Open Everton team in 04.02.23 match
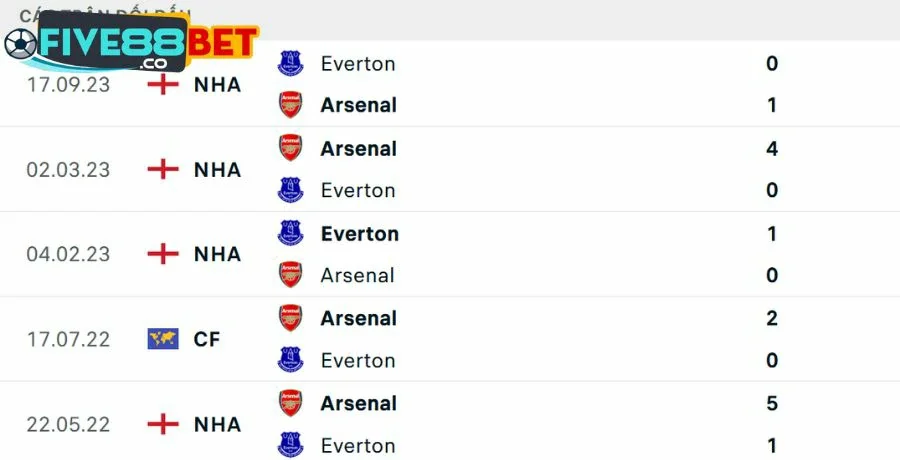Image resolution: width=900 pixels, height=460 pixels. (359, 233)
